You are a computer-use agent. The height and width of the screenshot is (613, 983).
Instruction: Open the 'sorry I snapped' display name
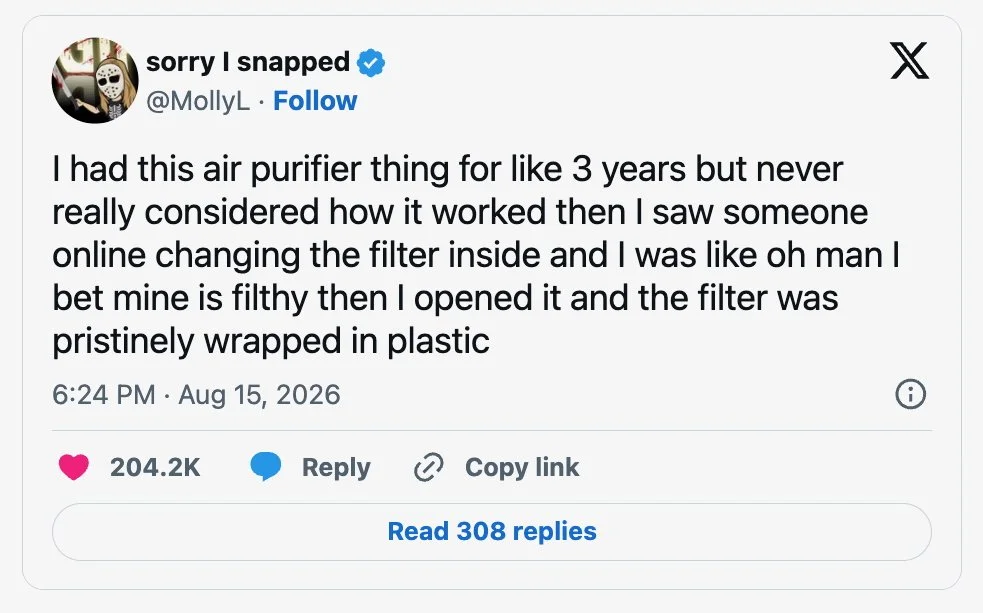248,62
